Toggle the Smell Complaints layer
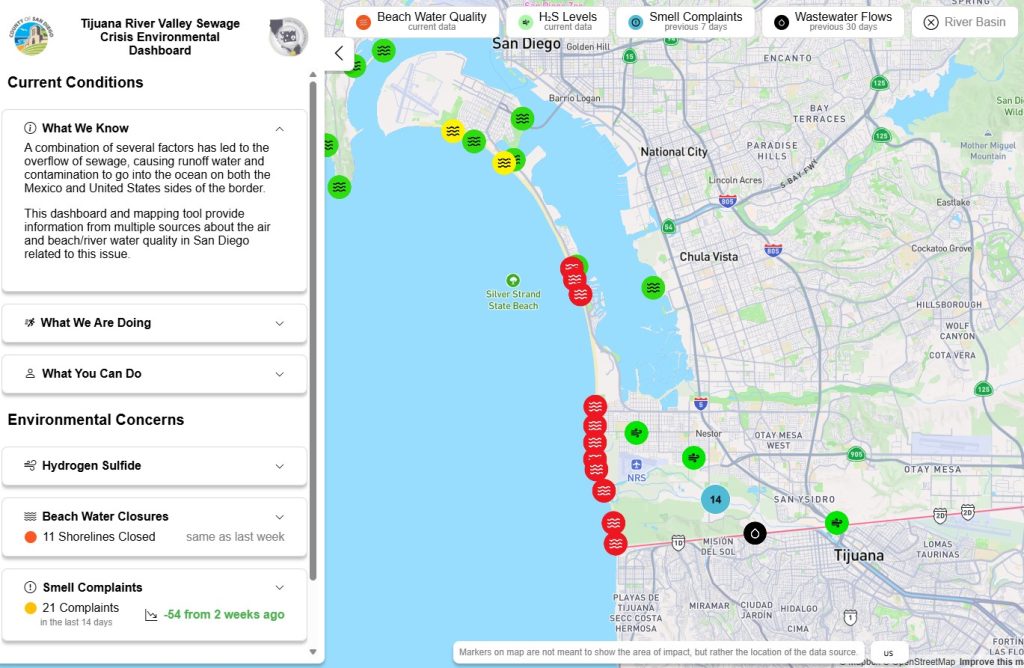Screen dimensions: 1024x668 pyautogui.click(x=684, y=21)
